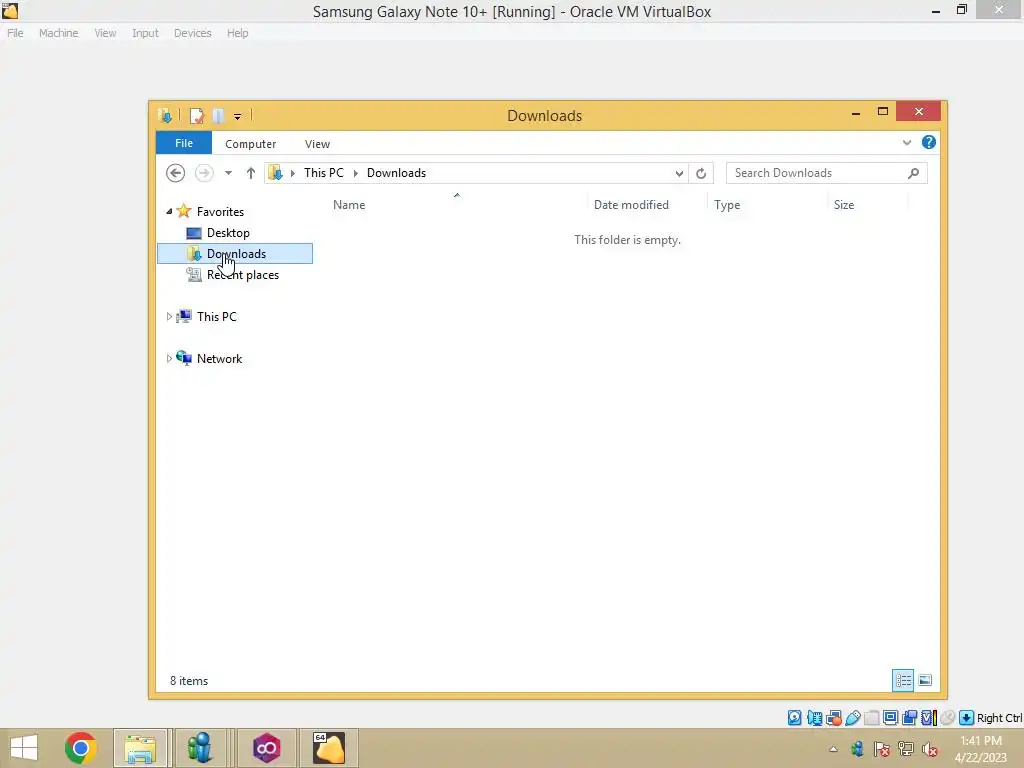Open the Computer ribbon tab

[x=250, y=144]
